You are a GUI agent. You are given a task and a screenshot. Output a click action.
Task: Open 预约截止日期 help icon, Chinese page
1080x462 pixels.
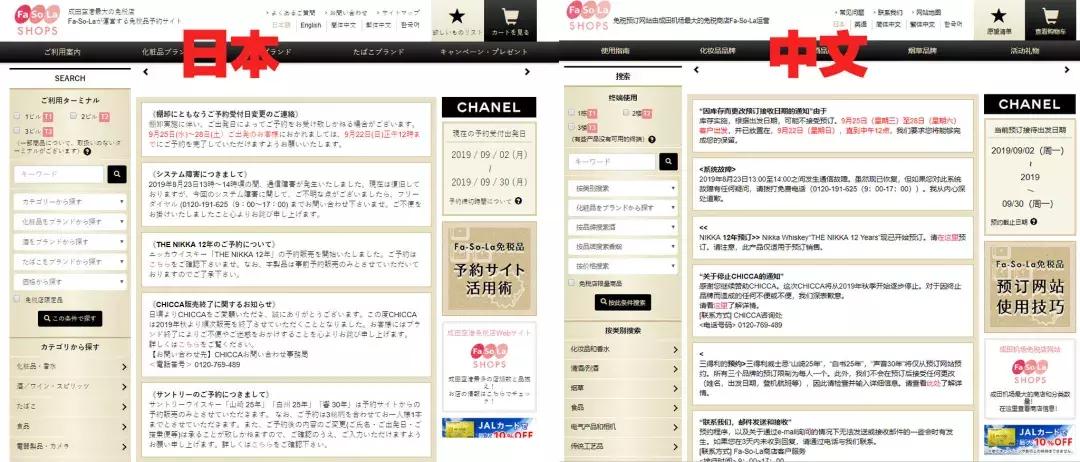point(1035,222)
